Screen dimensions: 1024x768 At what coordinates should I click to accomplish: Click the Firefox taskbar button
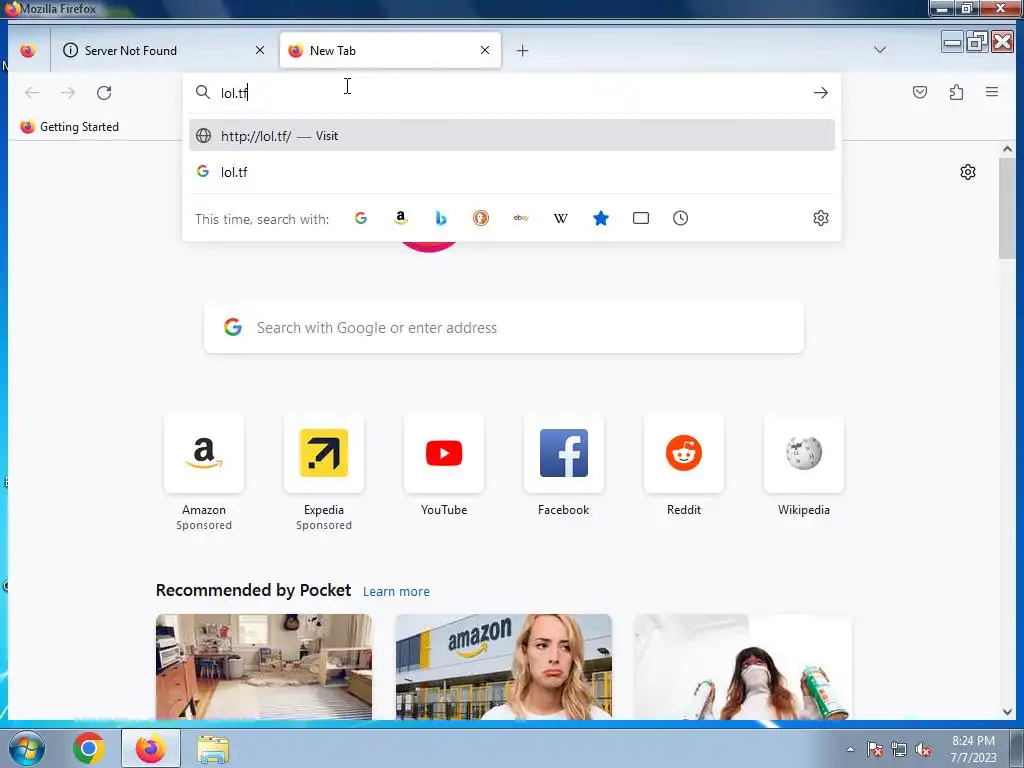(x=151, y=748)
